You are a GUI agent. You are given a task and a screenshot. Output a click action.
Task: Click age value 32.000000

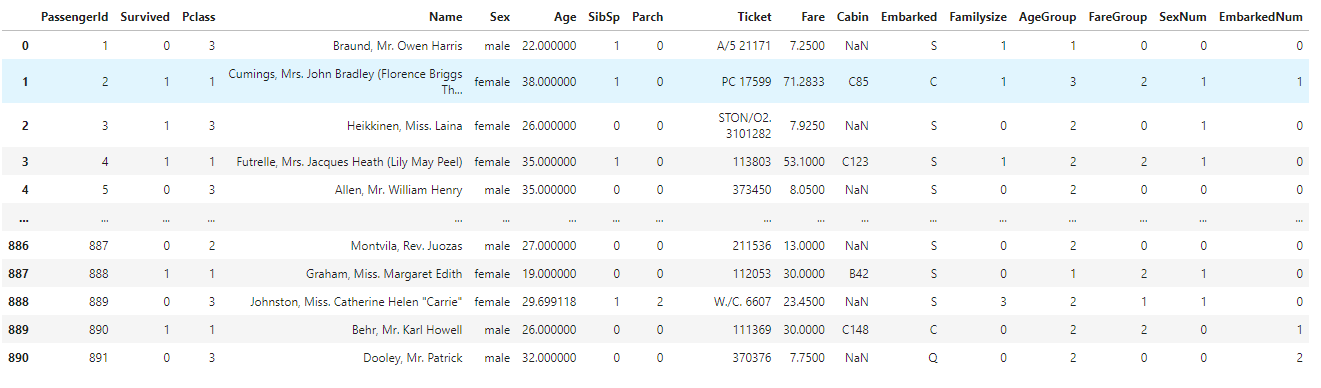tap(549, 357)
